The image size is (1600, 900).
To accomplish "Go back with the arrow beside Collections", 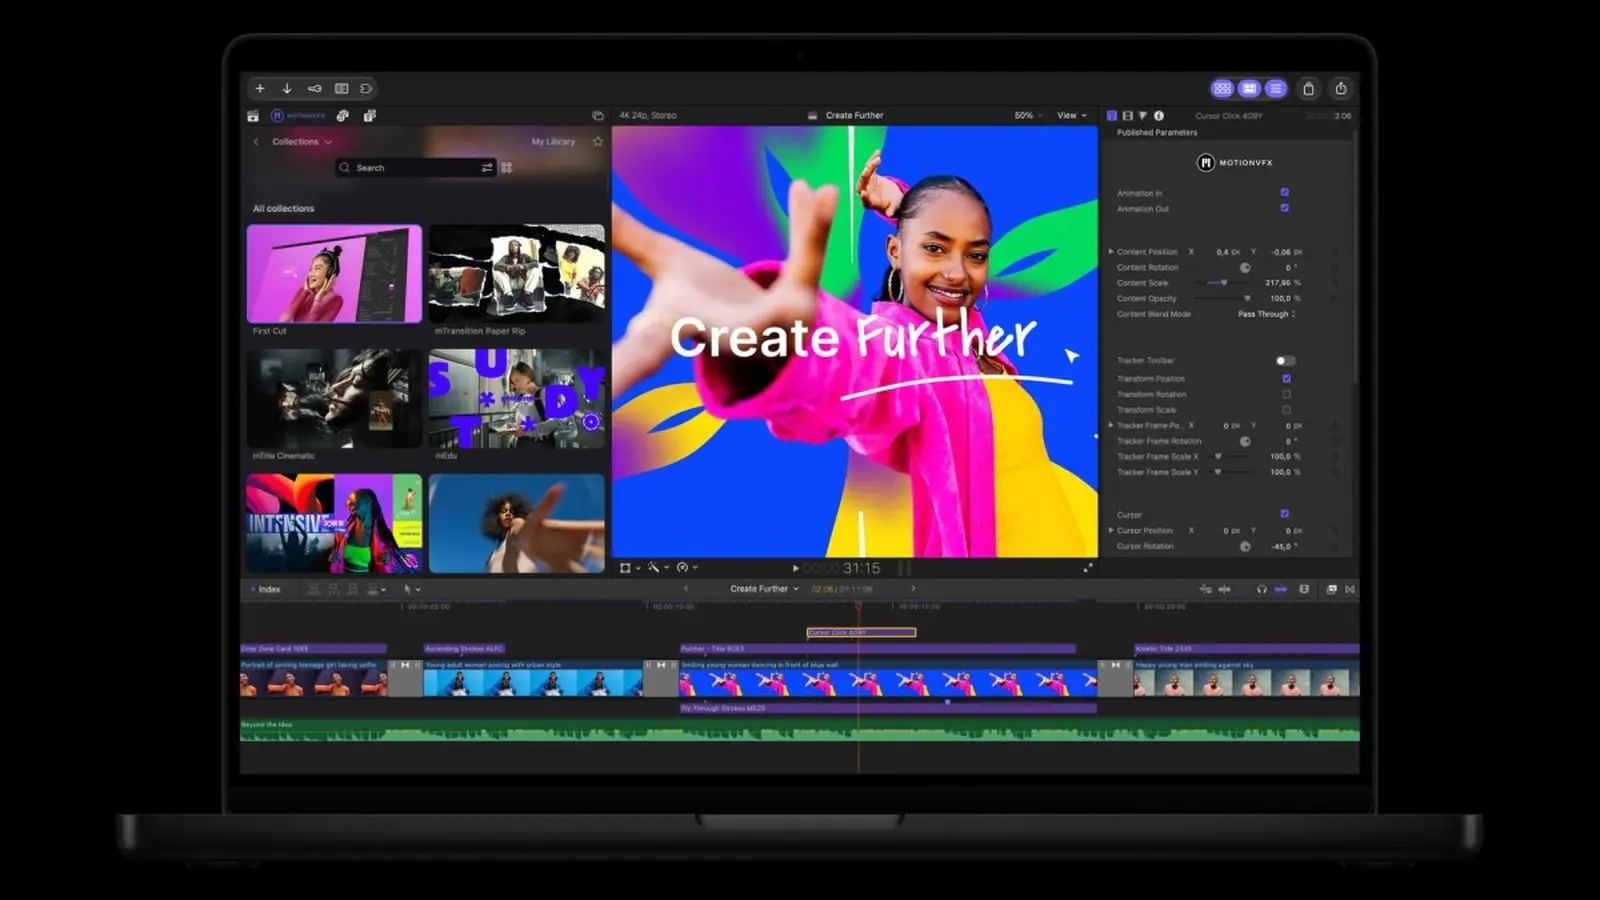I will click(256, 142).
